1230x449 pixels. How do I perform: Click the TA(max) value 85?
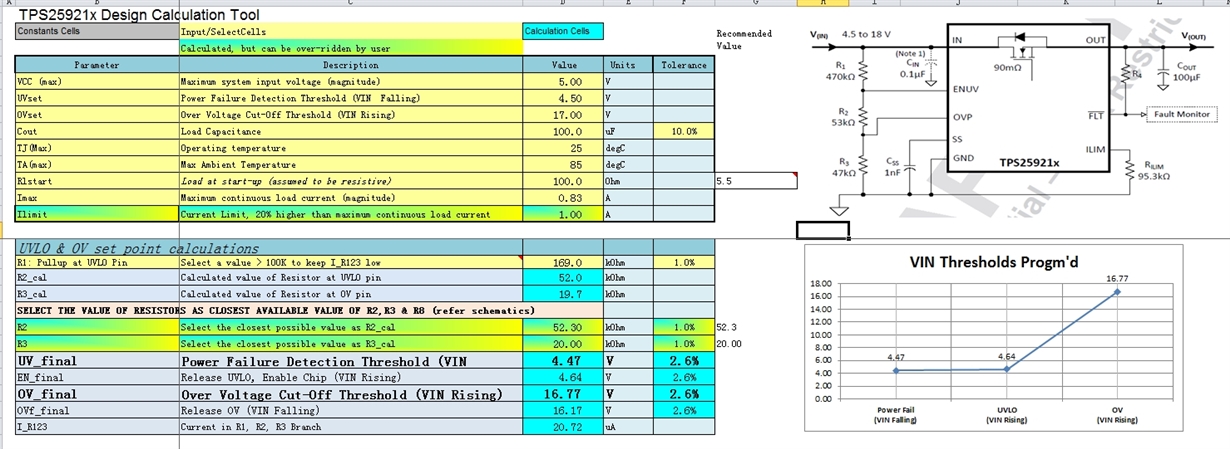[563, 165]
